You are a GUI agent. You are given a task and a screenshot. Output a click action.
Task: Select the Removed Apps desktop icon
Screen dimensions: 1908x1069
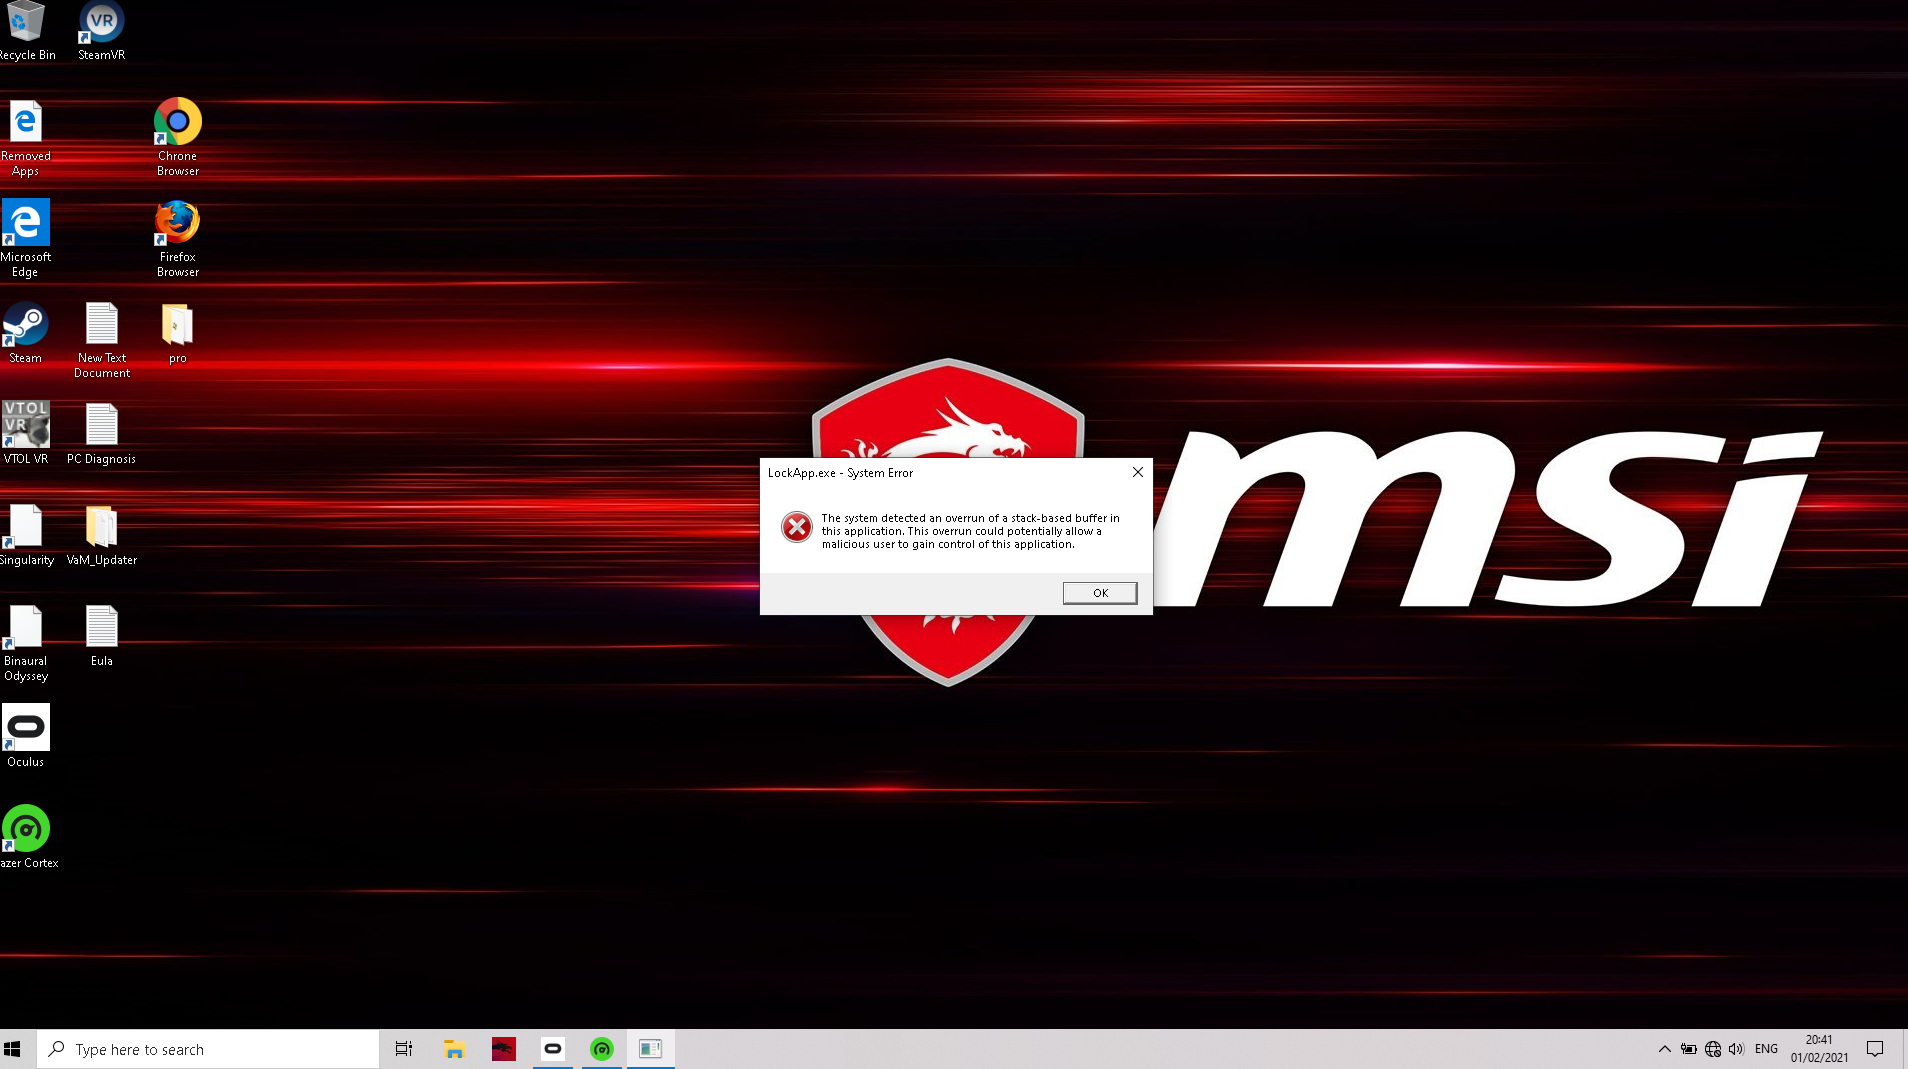coord(26,139)
